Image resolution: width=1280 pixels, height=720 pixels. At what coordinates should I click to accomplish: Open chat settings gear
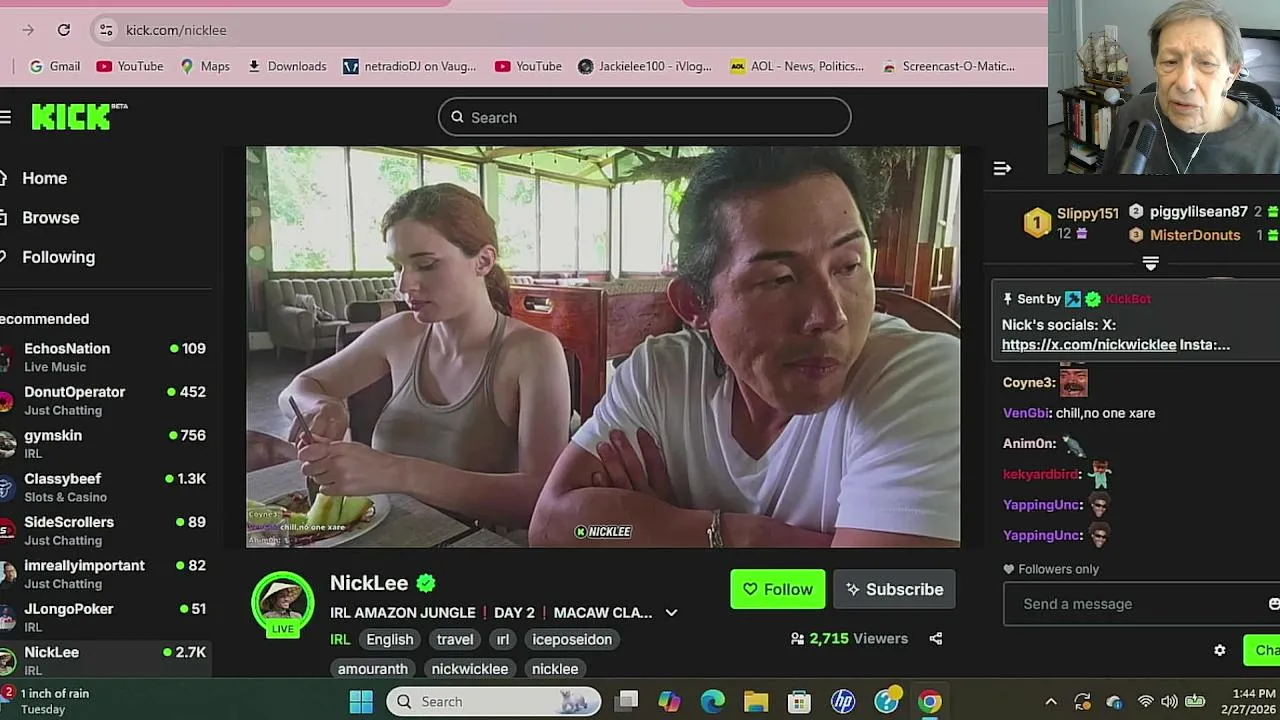1220,650
